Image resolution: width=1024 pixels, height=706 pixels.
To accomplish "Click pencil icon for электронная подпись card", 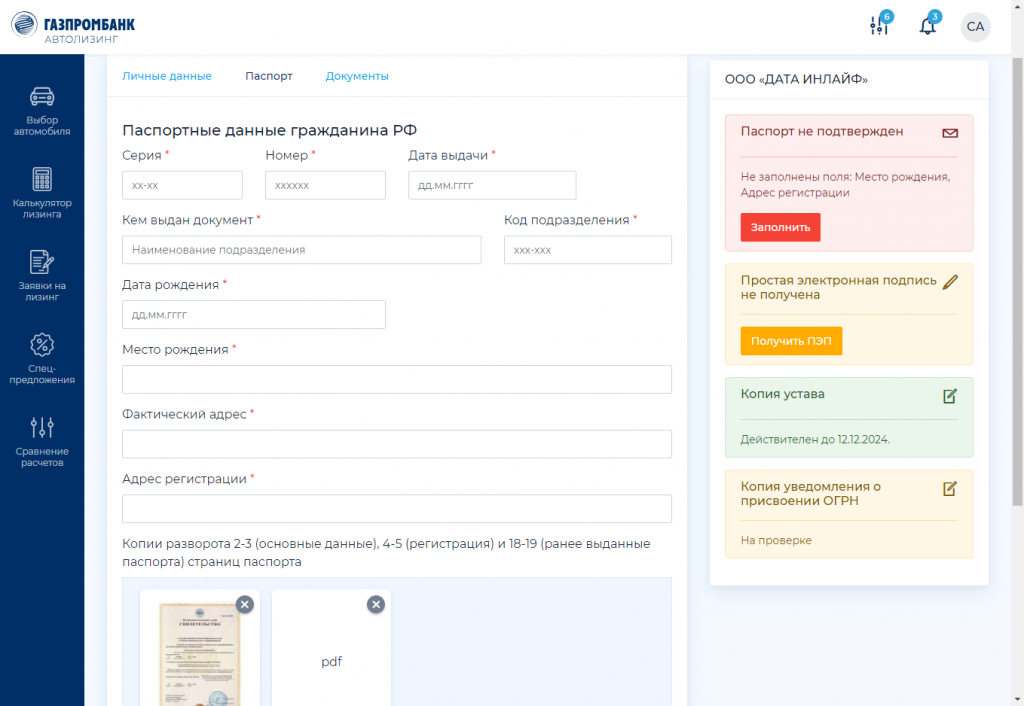I will (x=950, y=282).
